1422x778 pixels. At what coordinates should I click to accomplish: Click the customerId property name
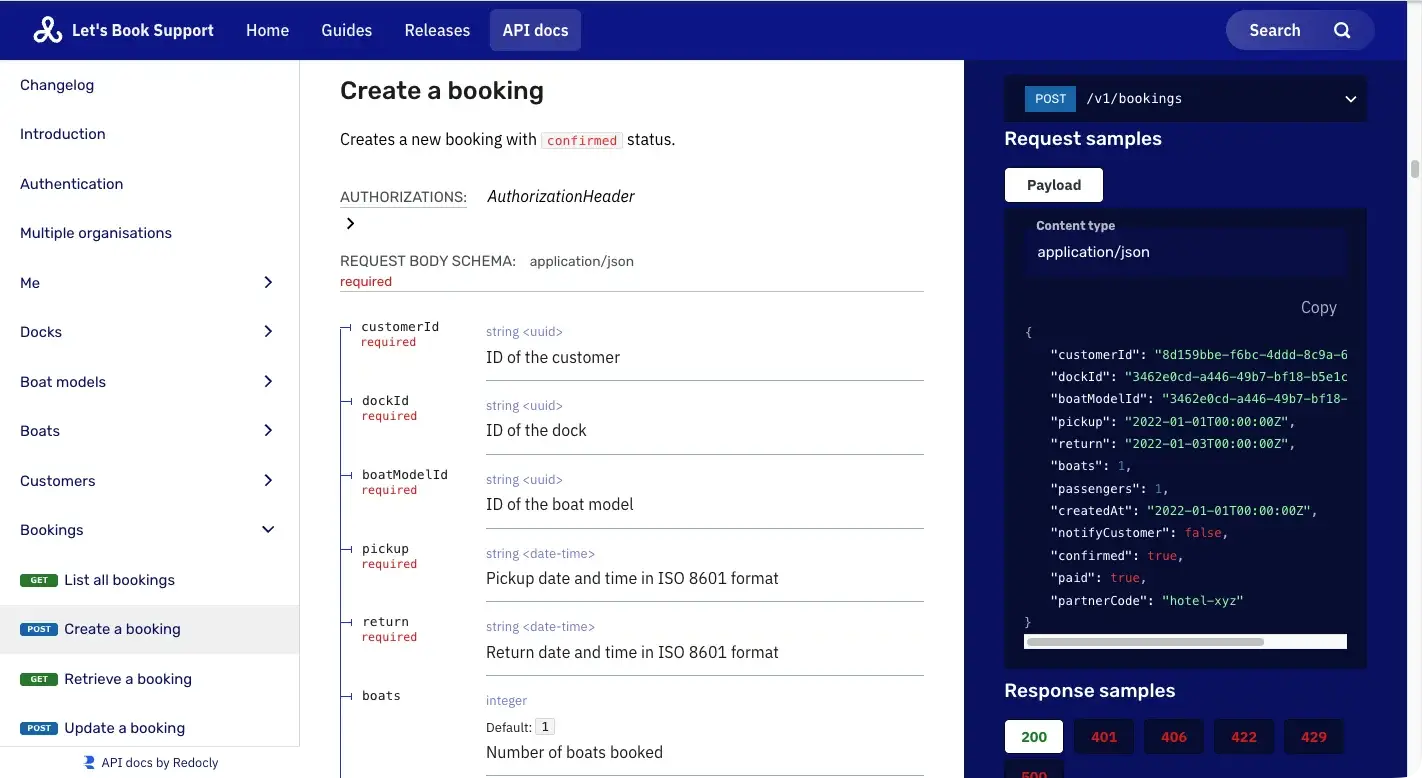tap(400, 327)
